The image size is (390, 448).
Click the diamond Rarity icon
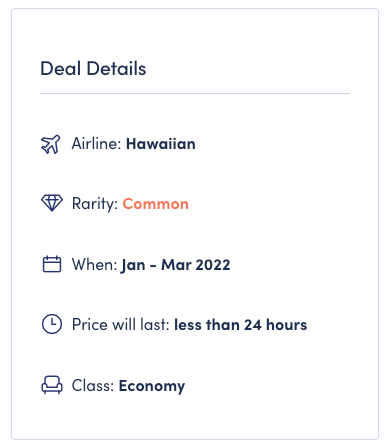52,203
